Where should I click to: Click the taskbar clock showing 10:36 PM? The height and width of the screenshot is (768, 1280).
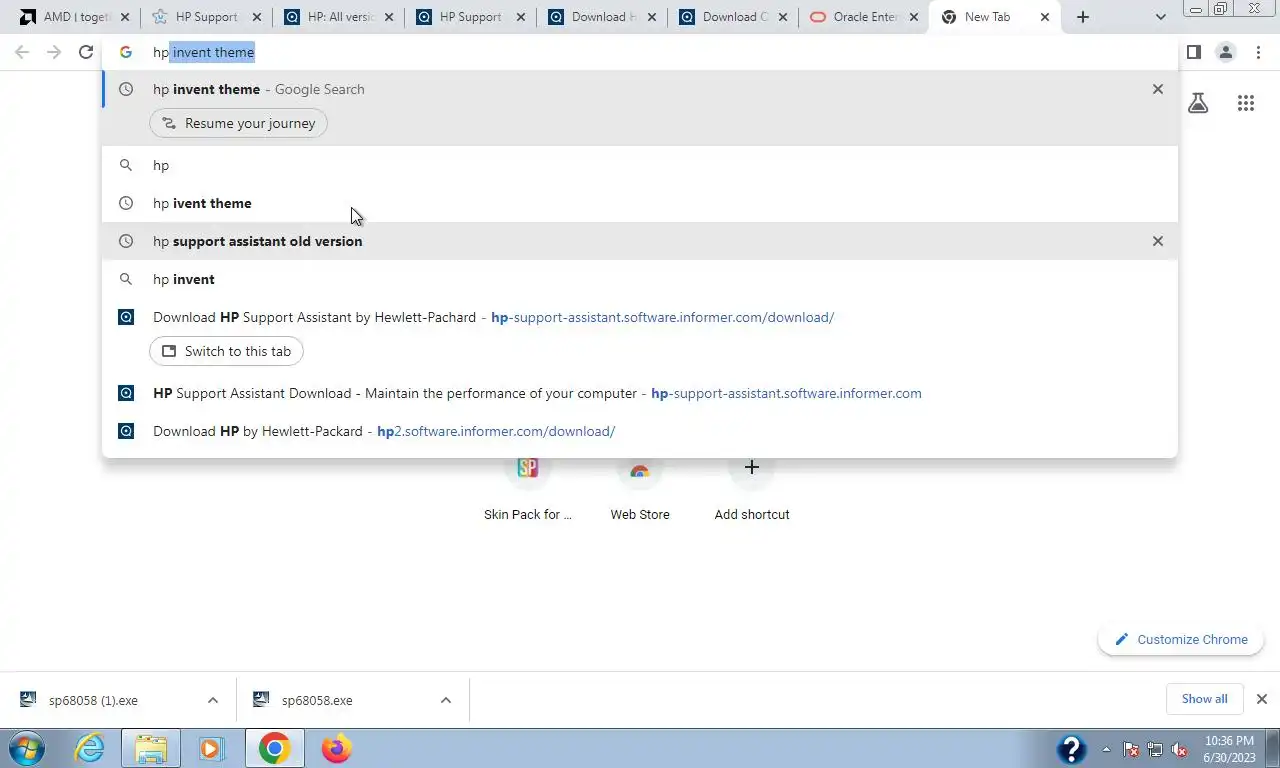tap(1230, 749)
